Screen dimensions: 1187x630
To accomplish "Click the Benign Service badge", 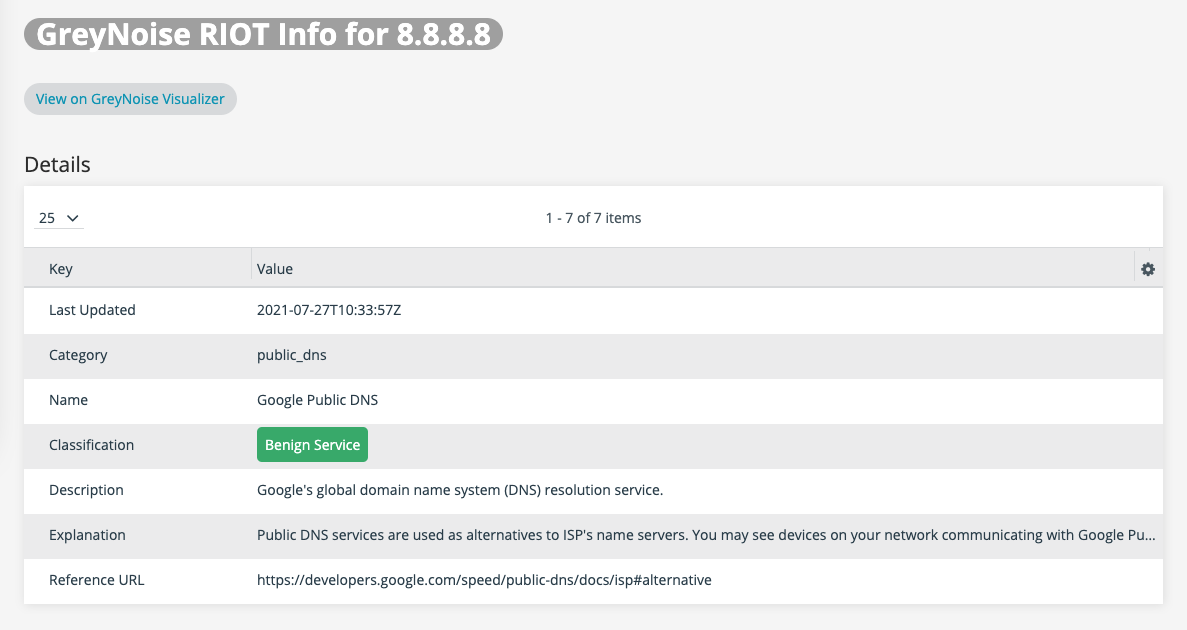I will point(313,444).
